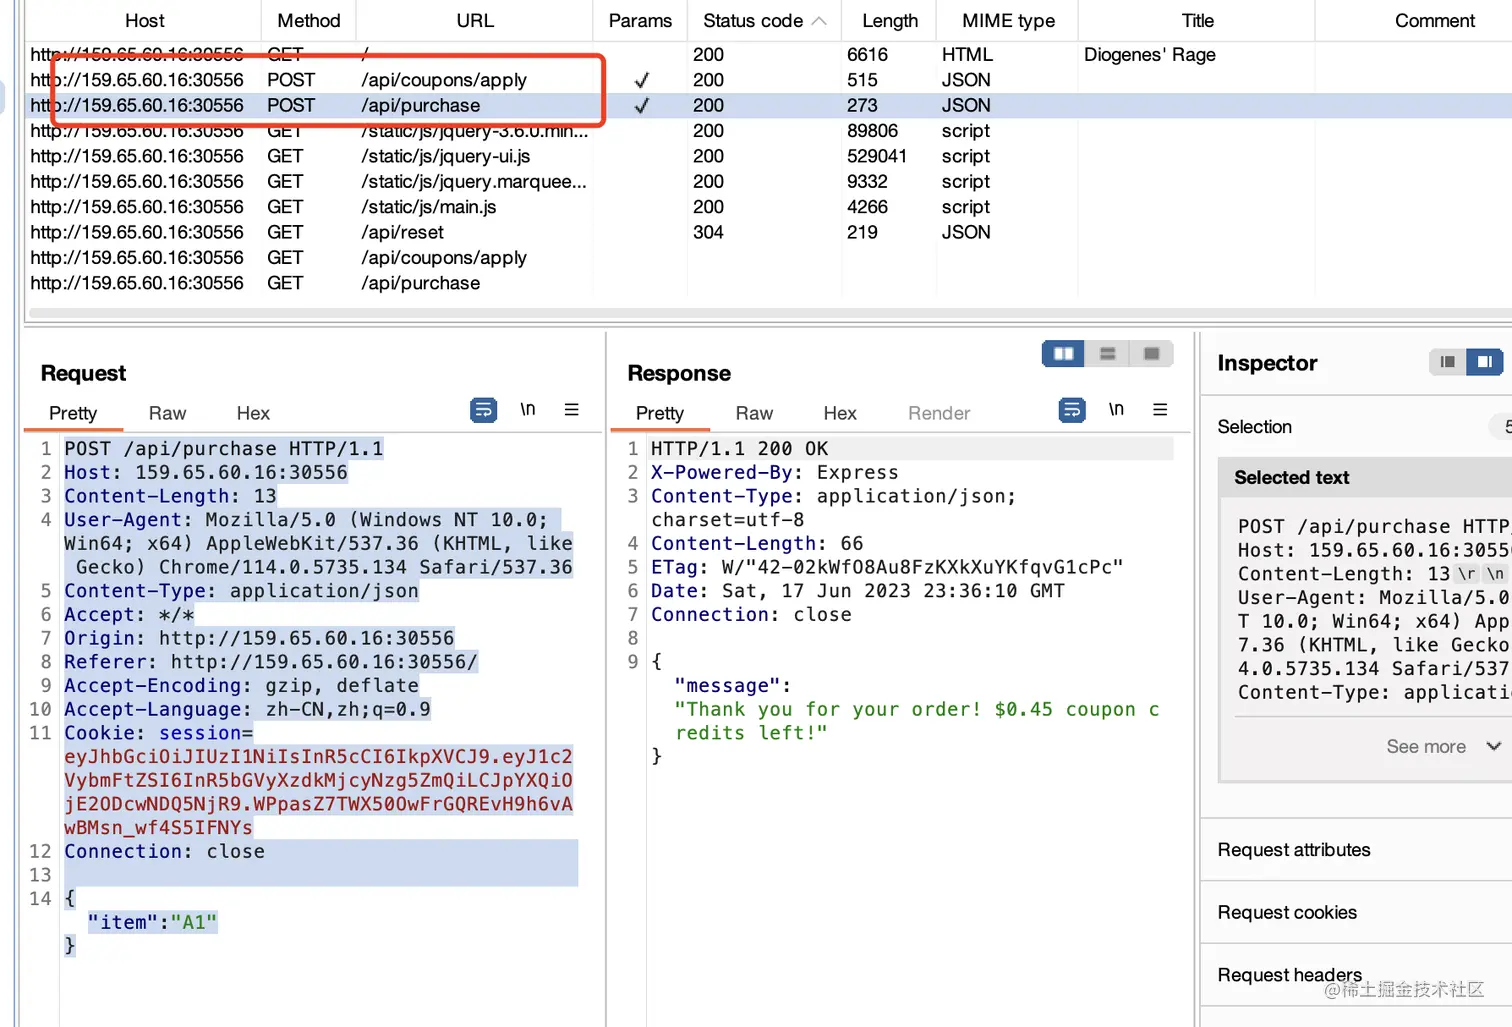This screenshot has height=1027, width=1512.
Task: Open the Response panel hamburger menu
Action: click(1160, 410)
